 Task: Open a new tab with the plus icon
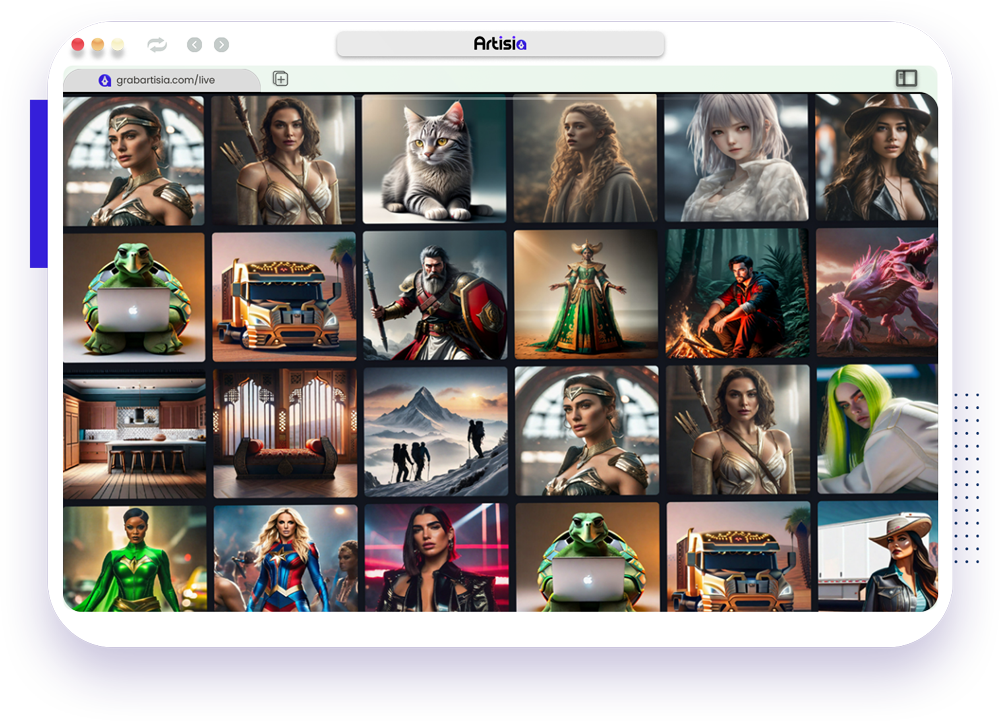click(x=281, y=79)
